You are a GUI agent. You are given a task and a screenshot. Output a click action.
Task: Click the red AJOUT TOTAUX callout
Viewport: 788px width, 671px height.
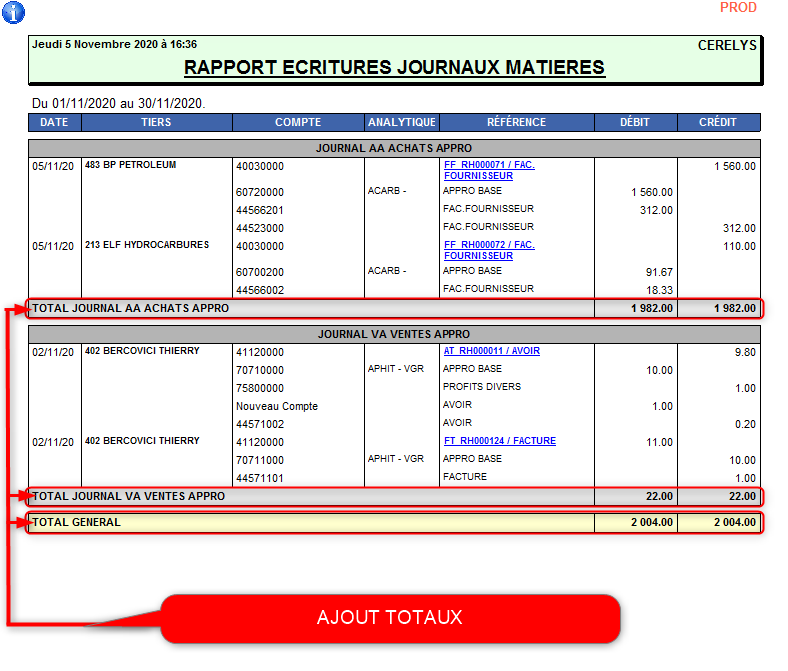(390, 618)
